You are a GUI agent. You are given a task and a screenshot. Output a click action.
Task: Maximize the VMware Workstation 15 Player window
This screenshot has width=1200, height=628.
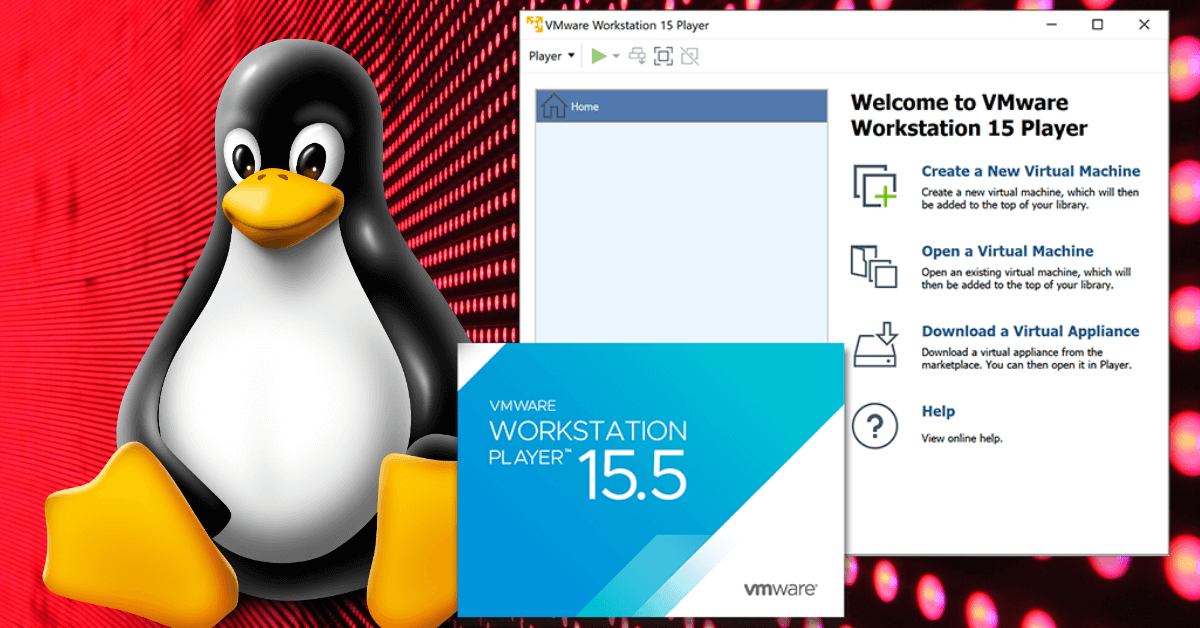pyautogui.click(x=1098, y=25)
